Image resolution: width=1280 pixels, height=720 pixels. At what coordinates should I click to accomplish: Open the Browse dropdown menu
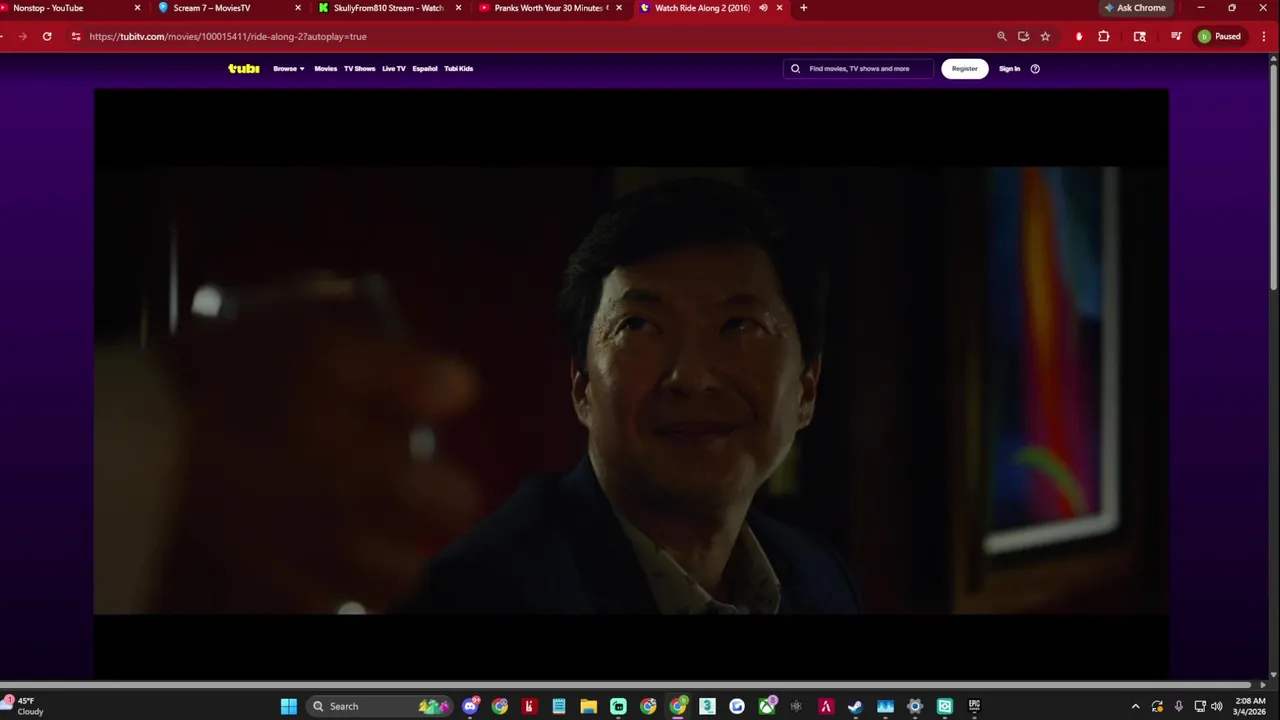click(289, 69)
